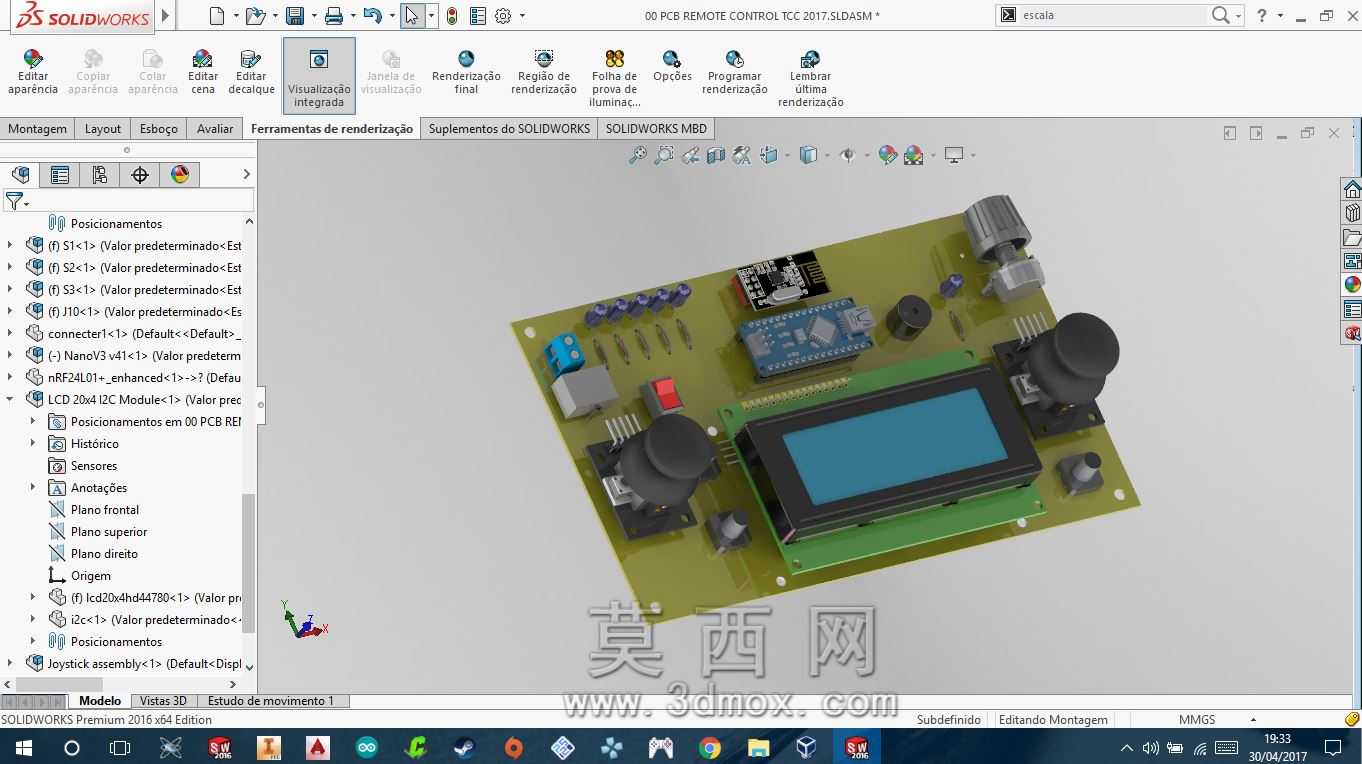The image size is (1362, 764).
Task: Select the ConfigurationManager tab icon
Action: (x=100, y=175)
